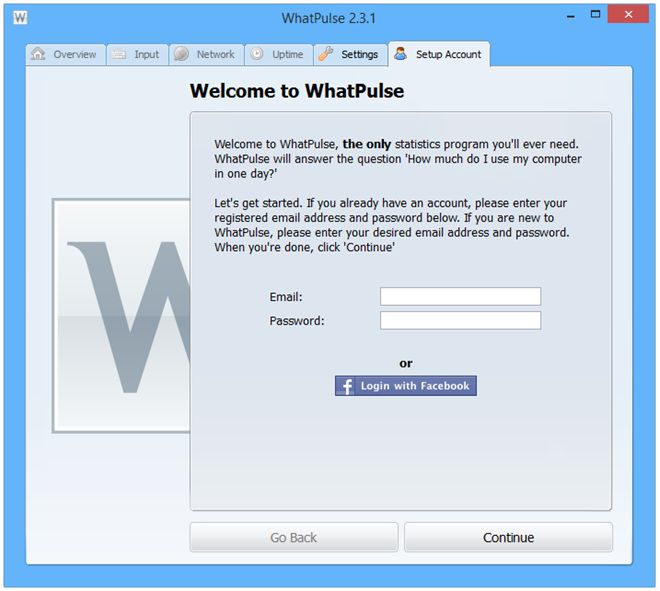Click the Go Back button
This screenshot has height=591, width=660.
[x=294, y=537]
